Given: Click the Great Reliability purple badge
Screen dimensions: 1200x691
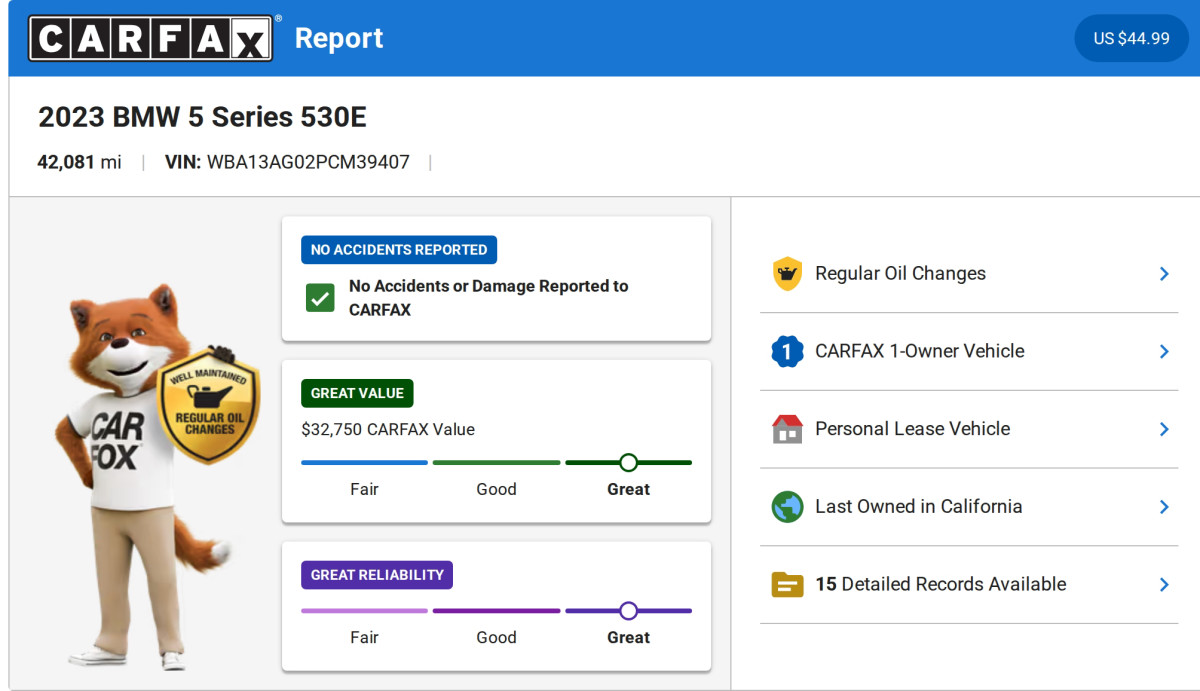Looking at the screenshot, I should click(377, 575).
